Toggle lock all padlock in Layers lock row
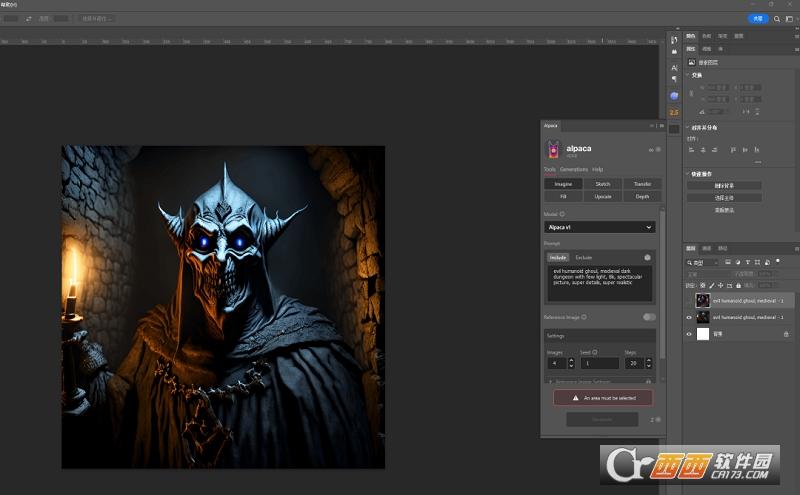800x495 pixels. tap(738, 285)
